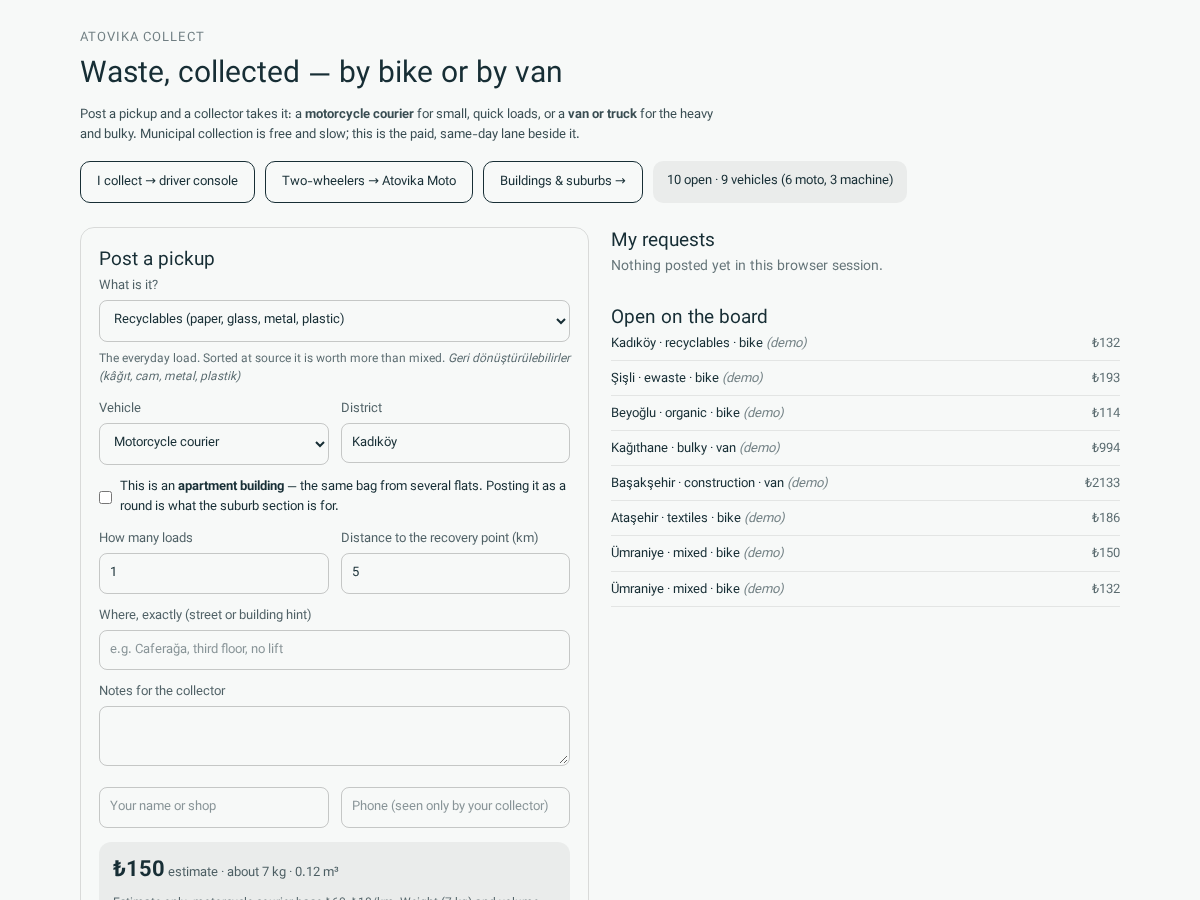Click the ₺150 estimate amount
1200x900 pixels.
[138, 869]
